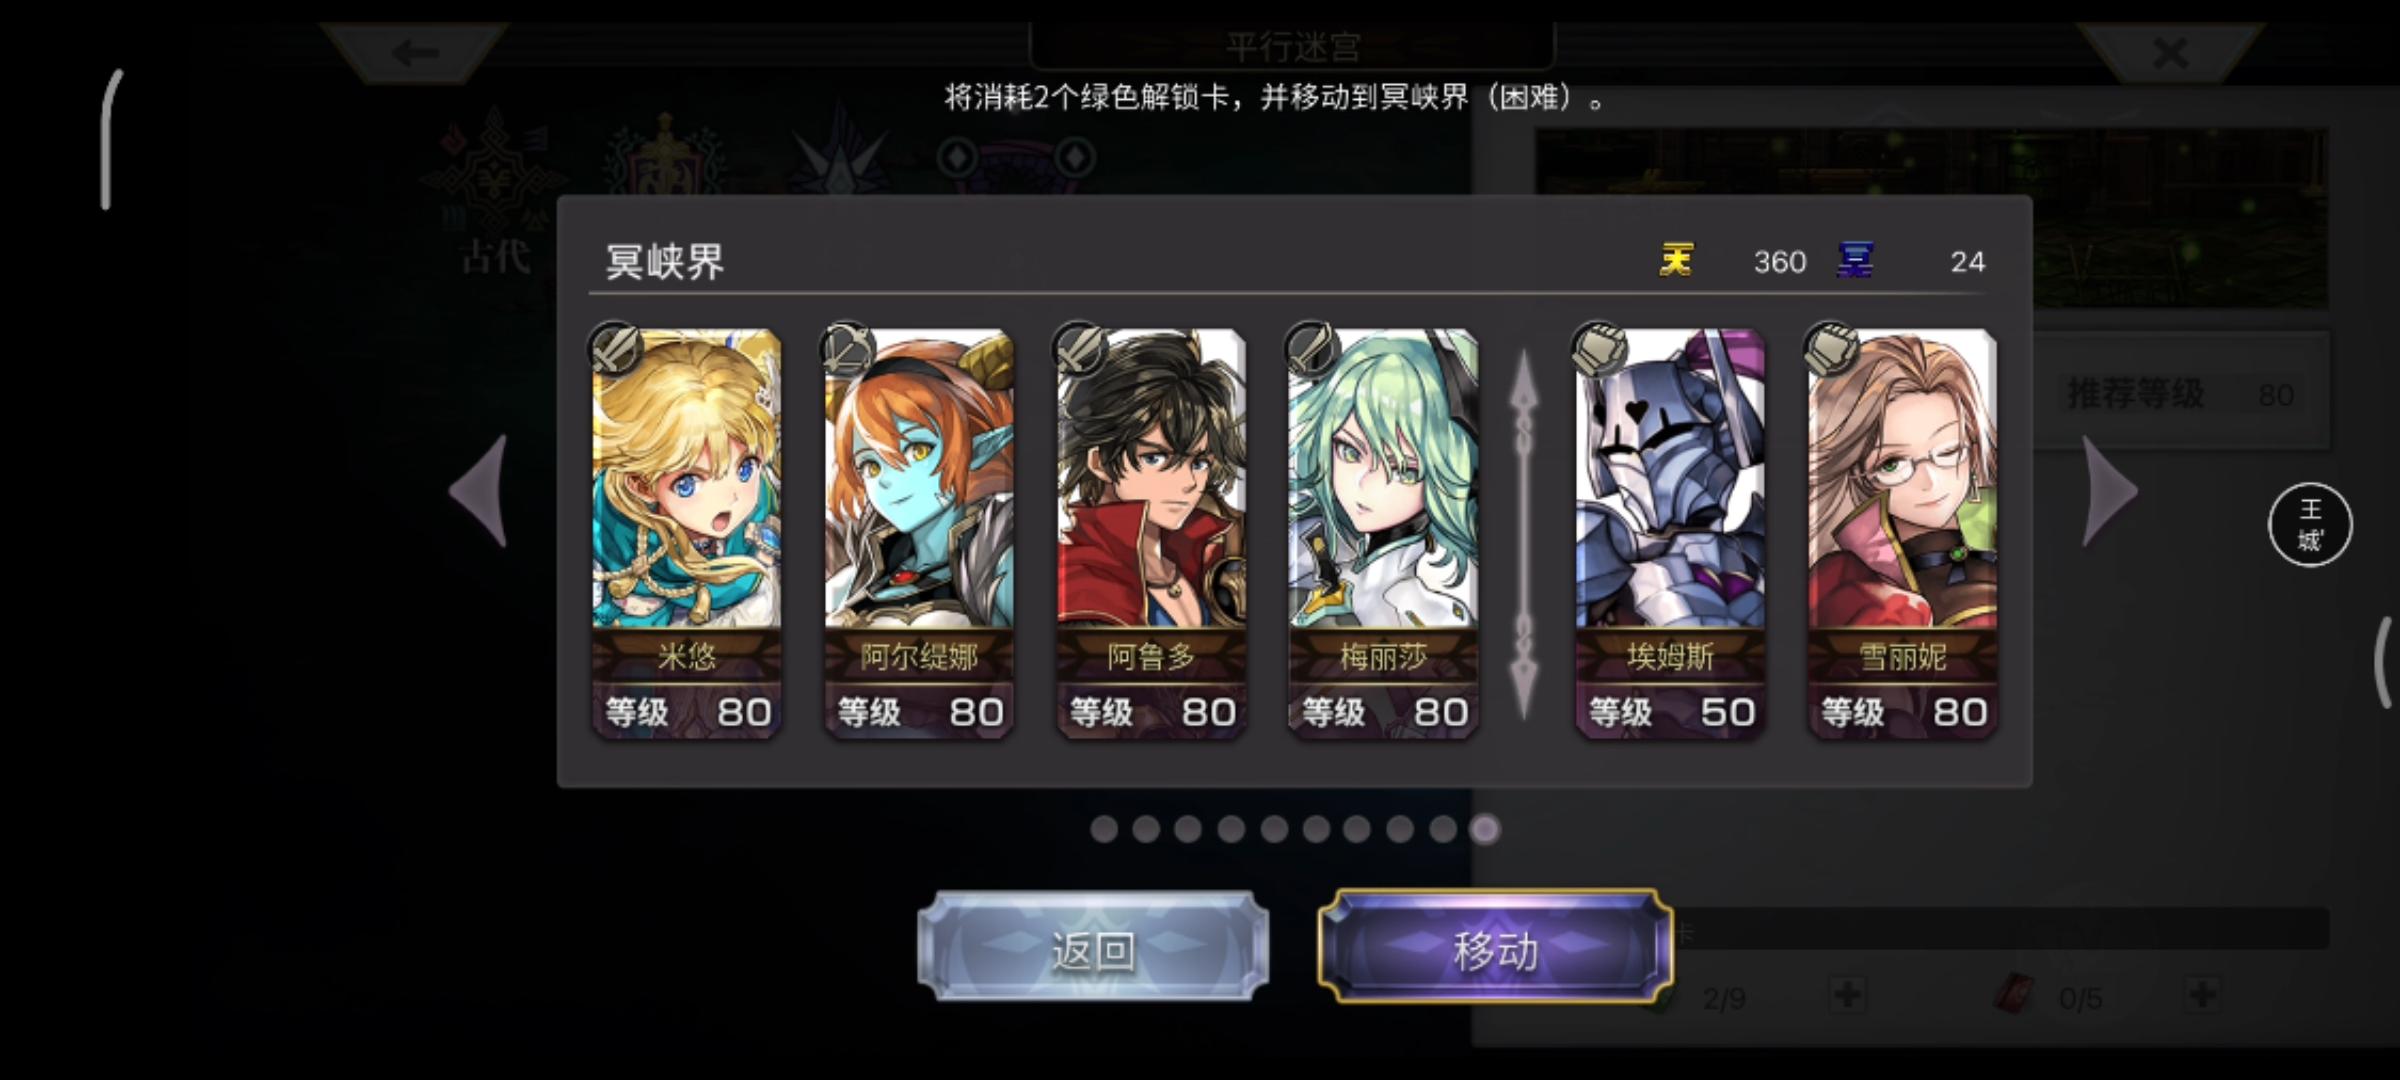This screenshot has width=2400, height=1080.
Task: Click the blue 冥 element icon
Action: tap(1855, 261)
